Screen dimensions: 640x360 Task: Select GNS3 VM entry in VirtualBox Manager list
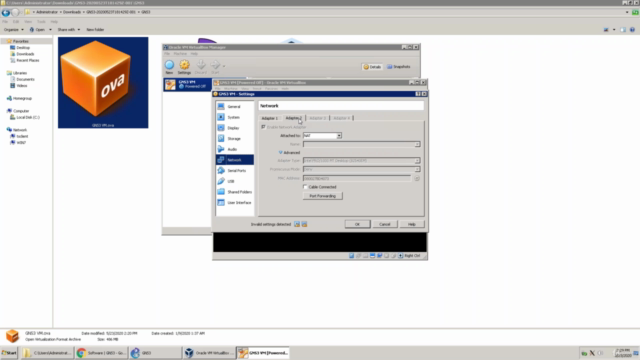[188, 84]
